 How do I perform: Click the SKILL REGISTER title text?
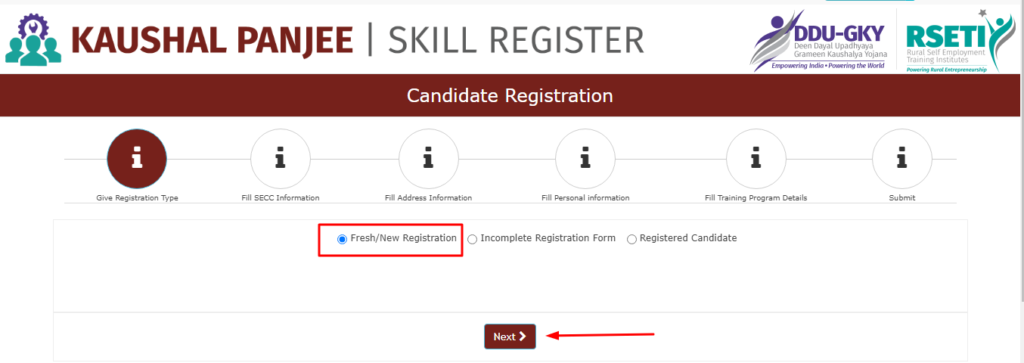coord(516,40)
